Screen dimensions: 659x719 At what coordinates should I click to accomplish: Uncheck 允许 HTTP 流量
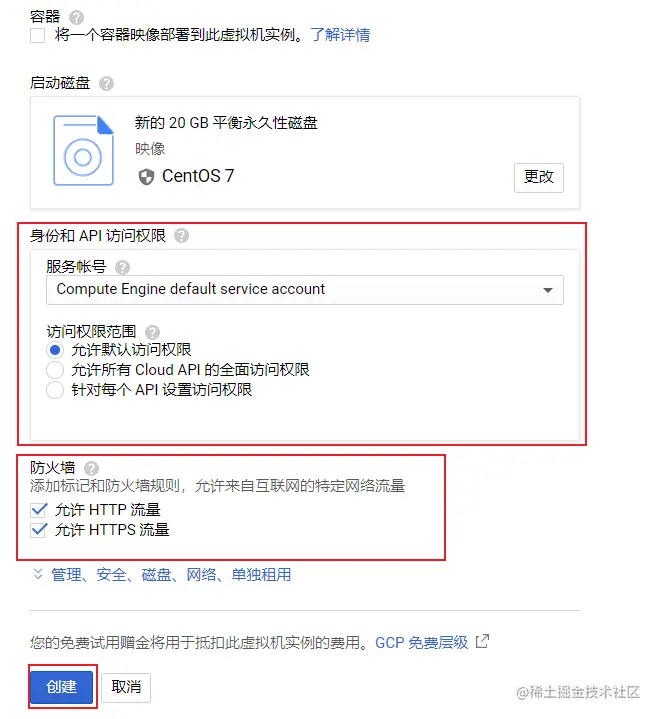coord(39,509)
